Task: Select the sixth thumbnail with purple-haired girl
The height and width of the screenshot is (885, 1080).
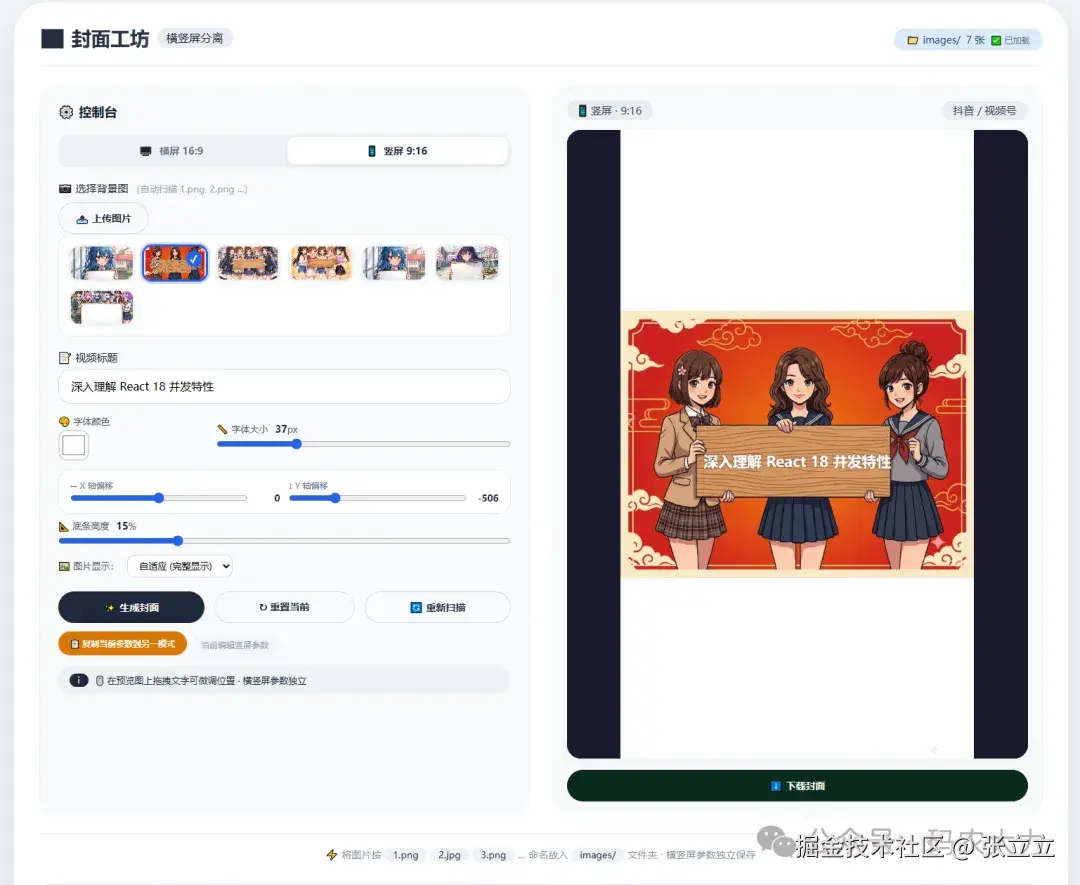Action: click(467, 263)
